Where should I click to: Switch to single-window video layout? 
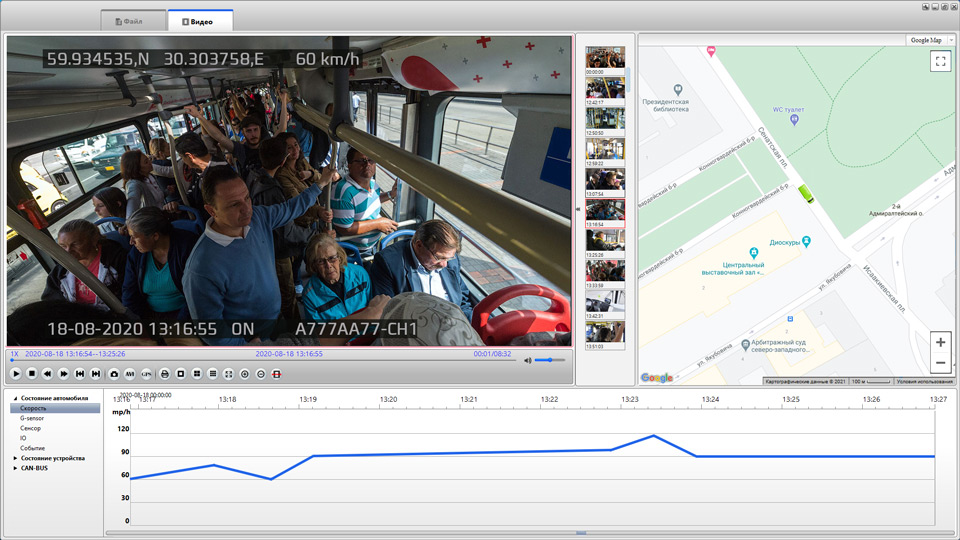[x=181, y=373]
